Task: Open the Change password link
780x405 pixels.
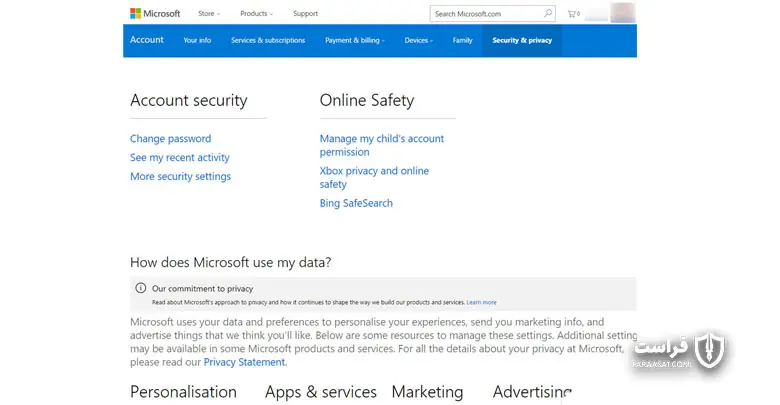Action: [171, 138]
